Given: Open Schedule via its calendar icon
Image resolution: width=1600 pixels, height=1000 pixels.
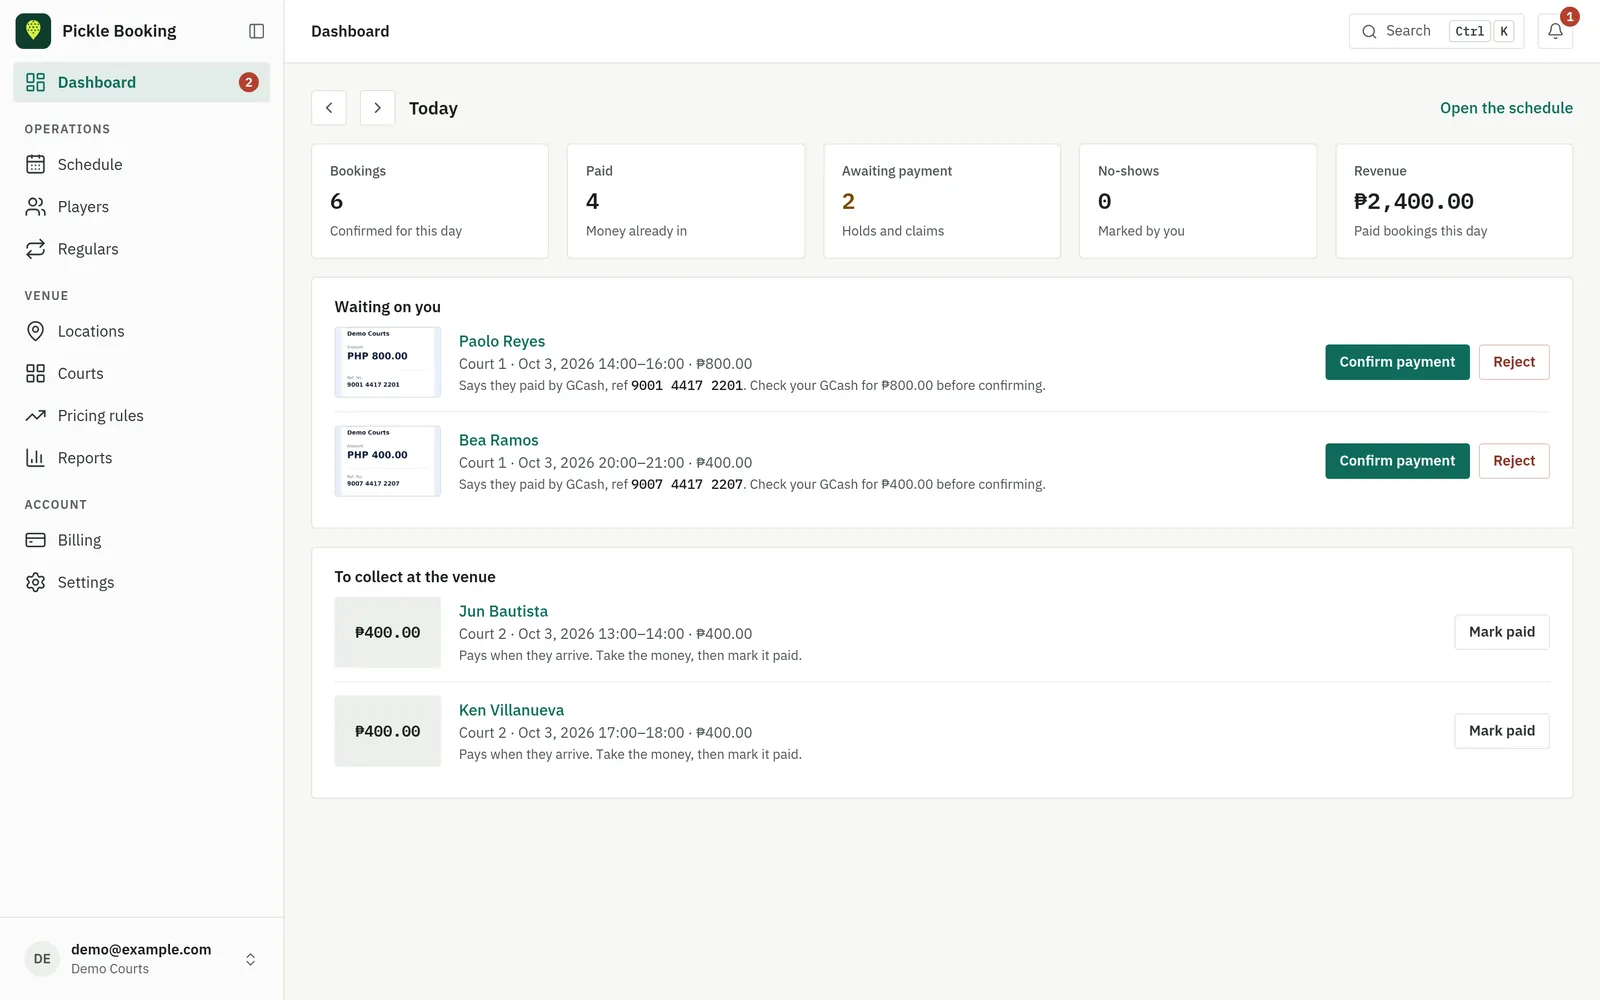Looking at the screenshot, I should point(36,164).
